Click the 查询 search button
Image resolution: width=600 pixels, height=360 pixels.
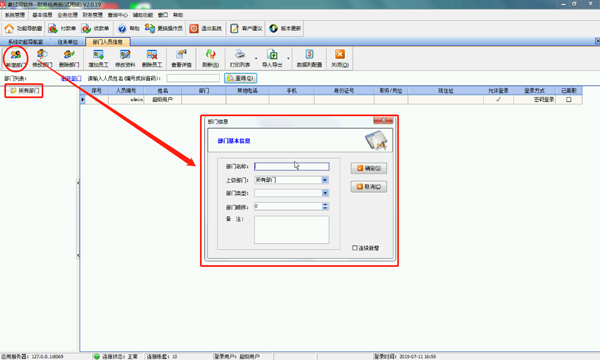[241, 78]
